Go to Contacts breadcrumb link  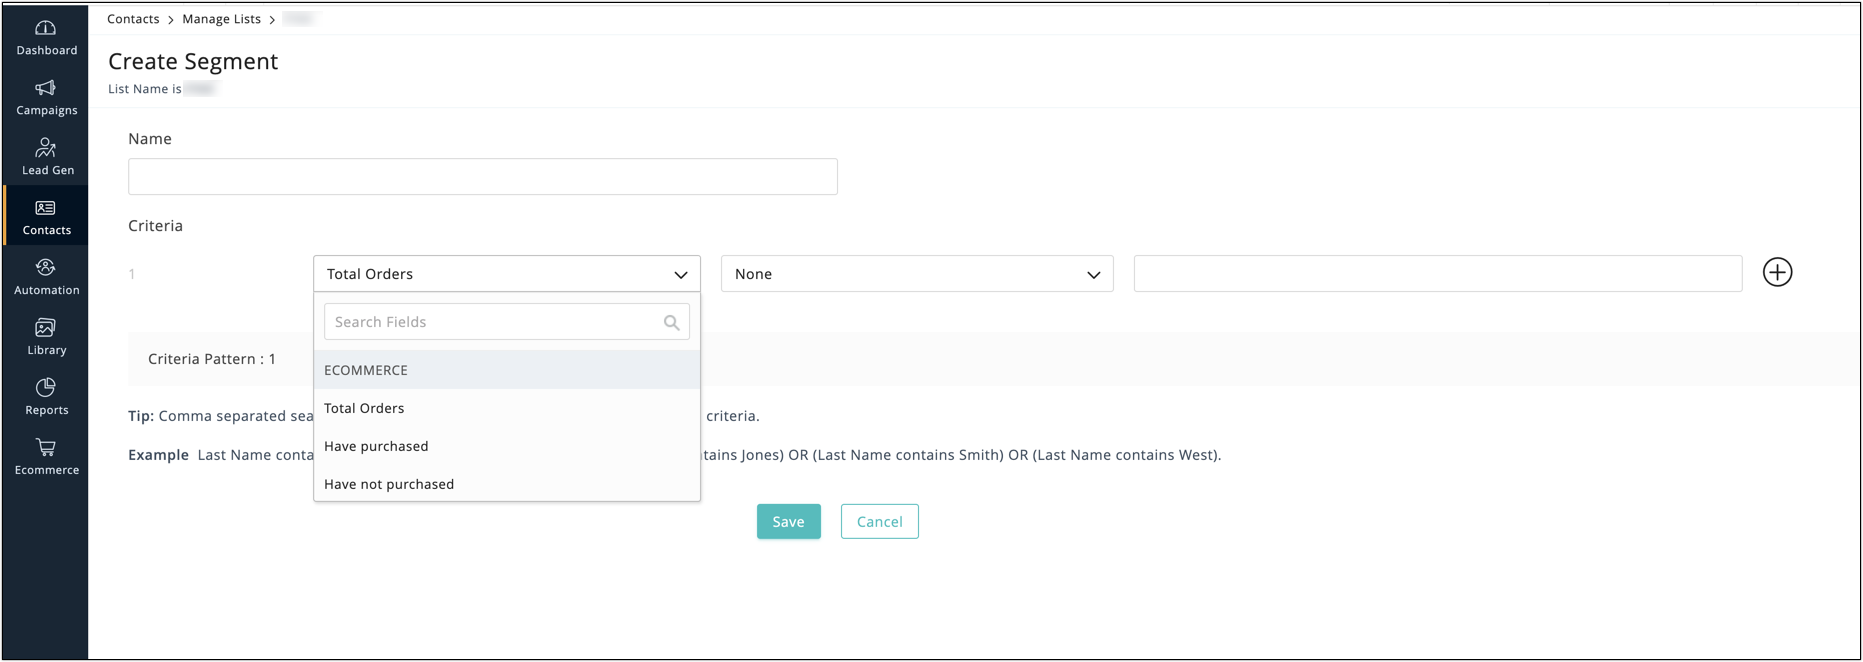(x=133, y=19)
